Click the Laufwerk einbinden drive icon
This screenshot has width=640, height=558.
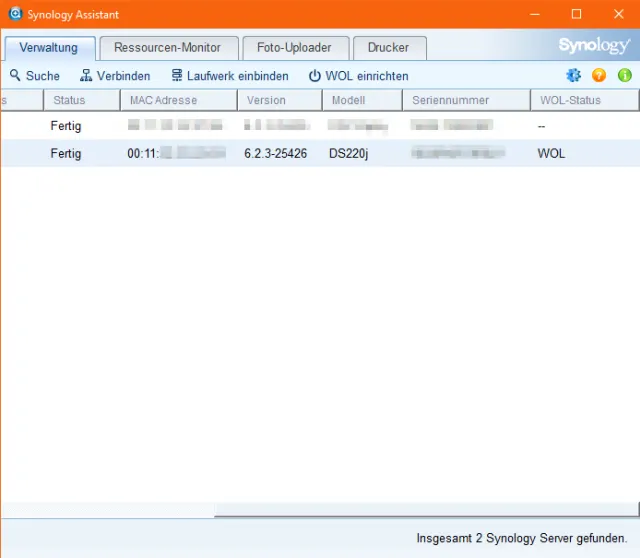tap(177, 75)
